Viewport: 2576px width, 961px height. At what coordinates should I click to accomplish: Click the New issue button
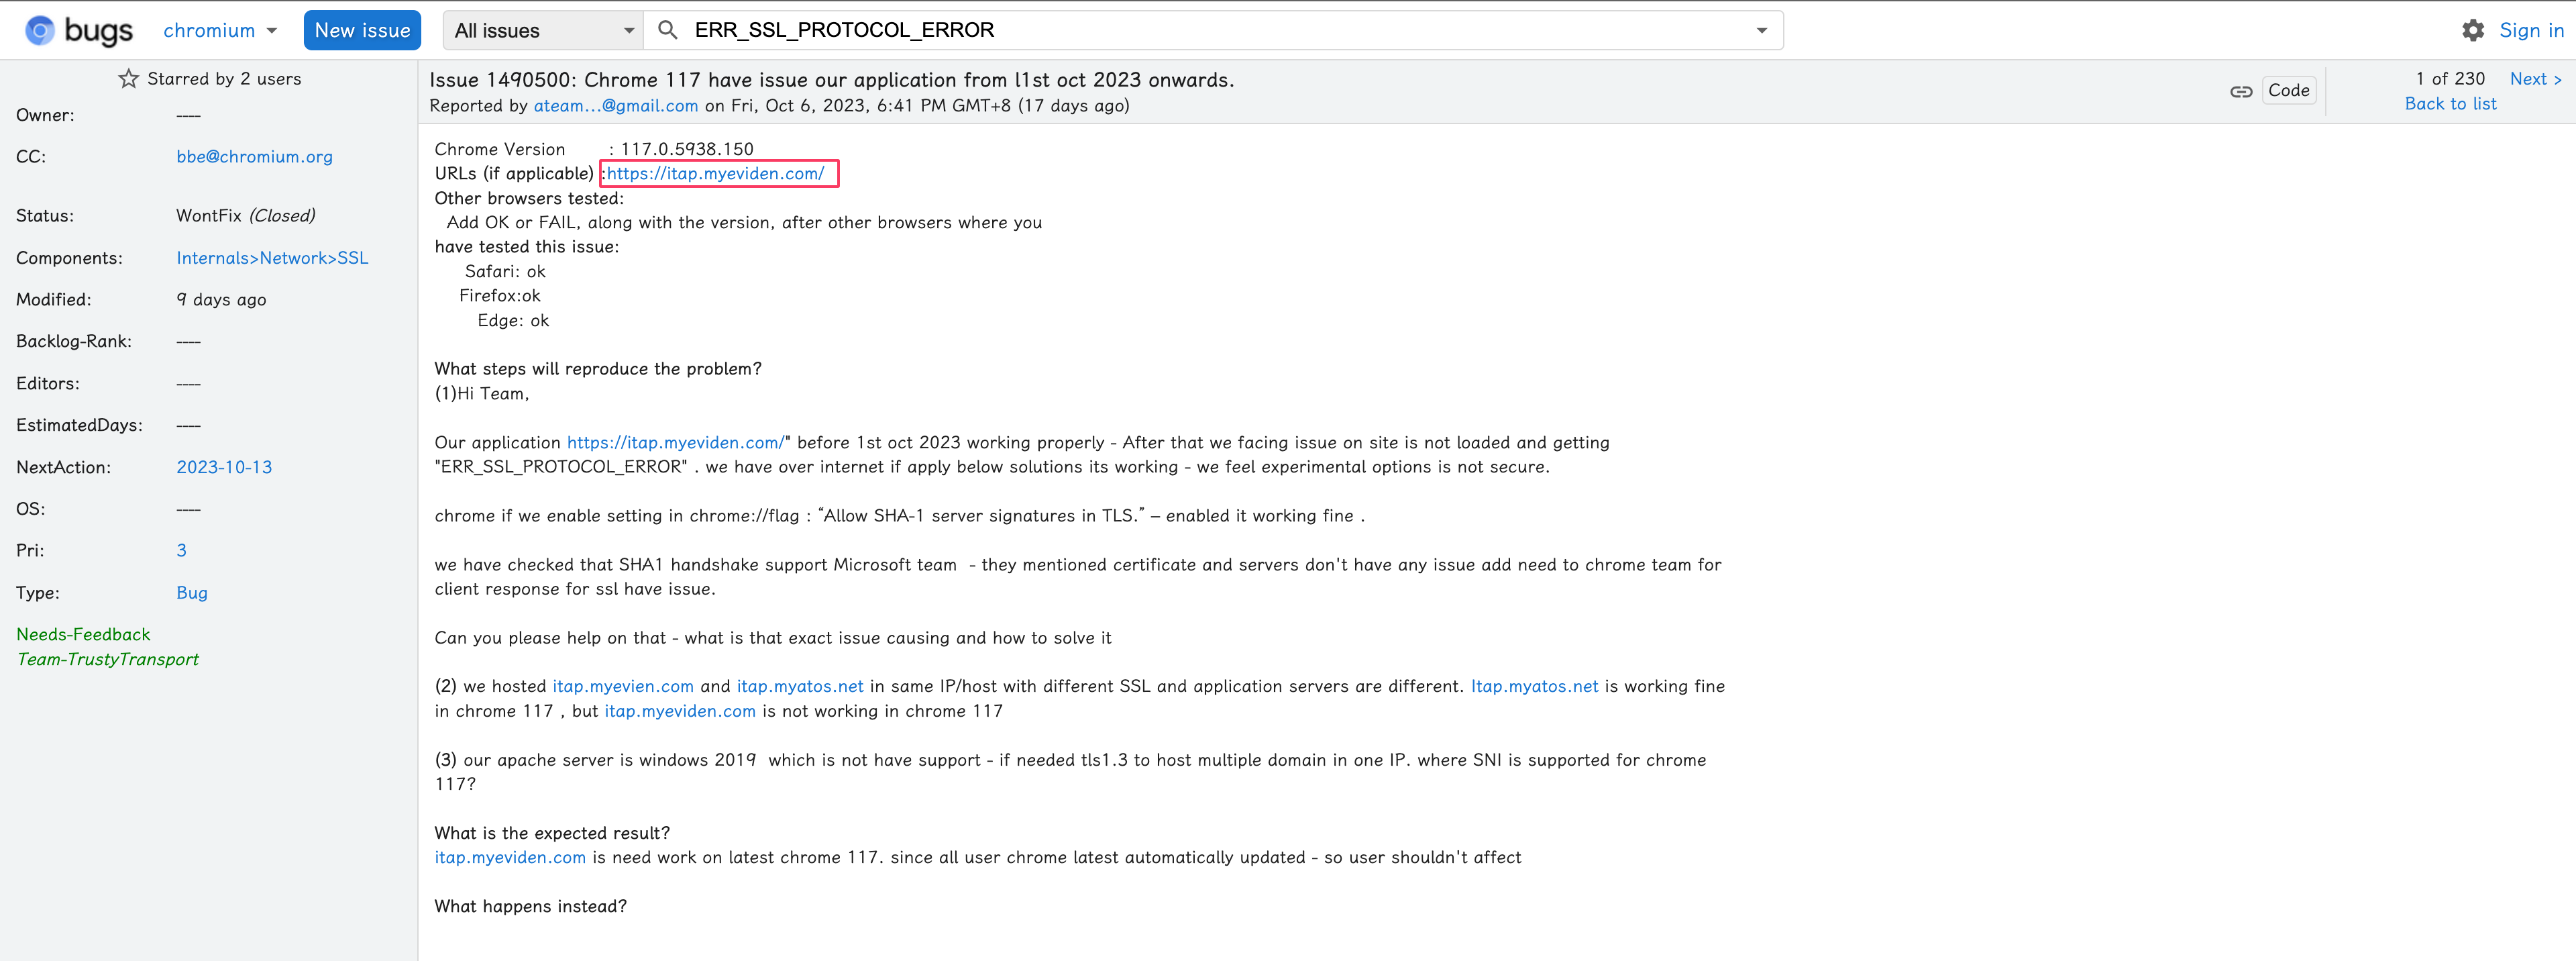coord(362,31)
